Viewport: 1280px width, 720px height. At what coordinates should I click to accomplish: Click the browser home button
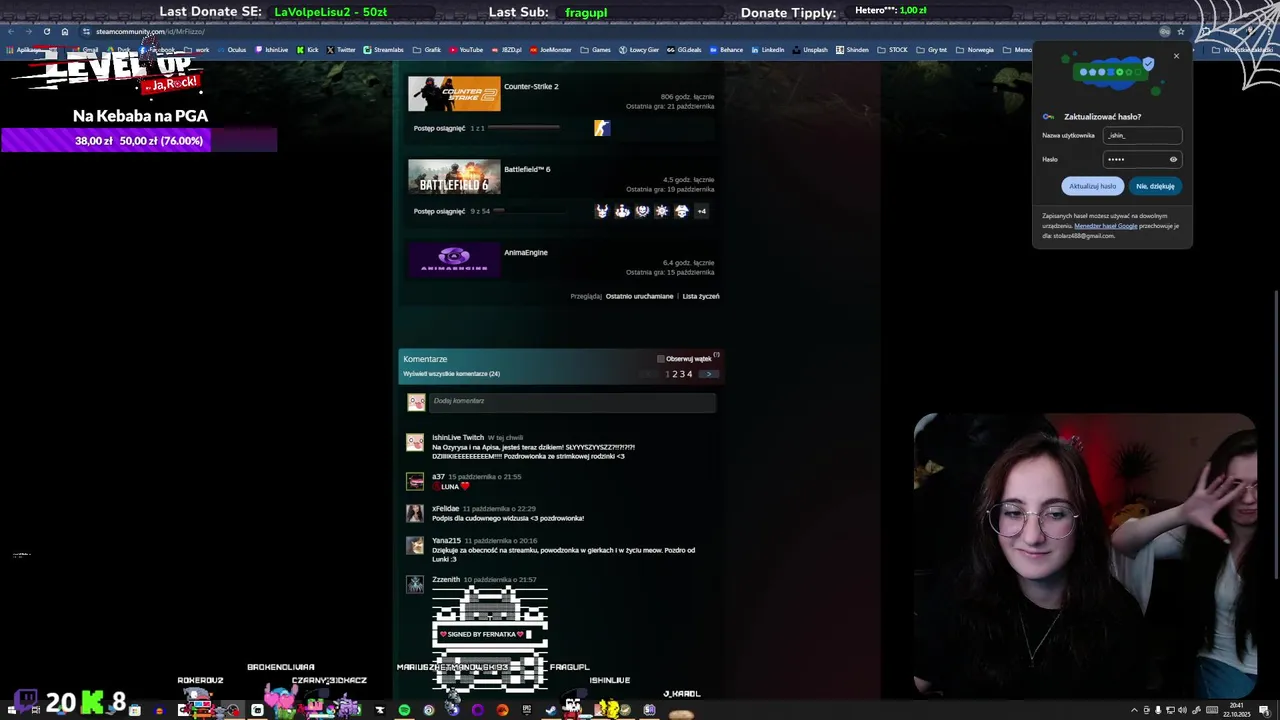click(x=65, y=31)
